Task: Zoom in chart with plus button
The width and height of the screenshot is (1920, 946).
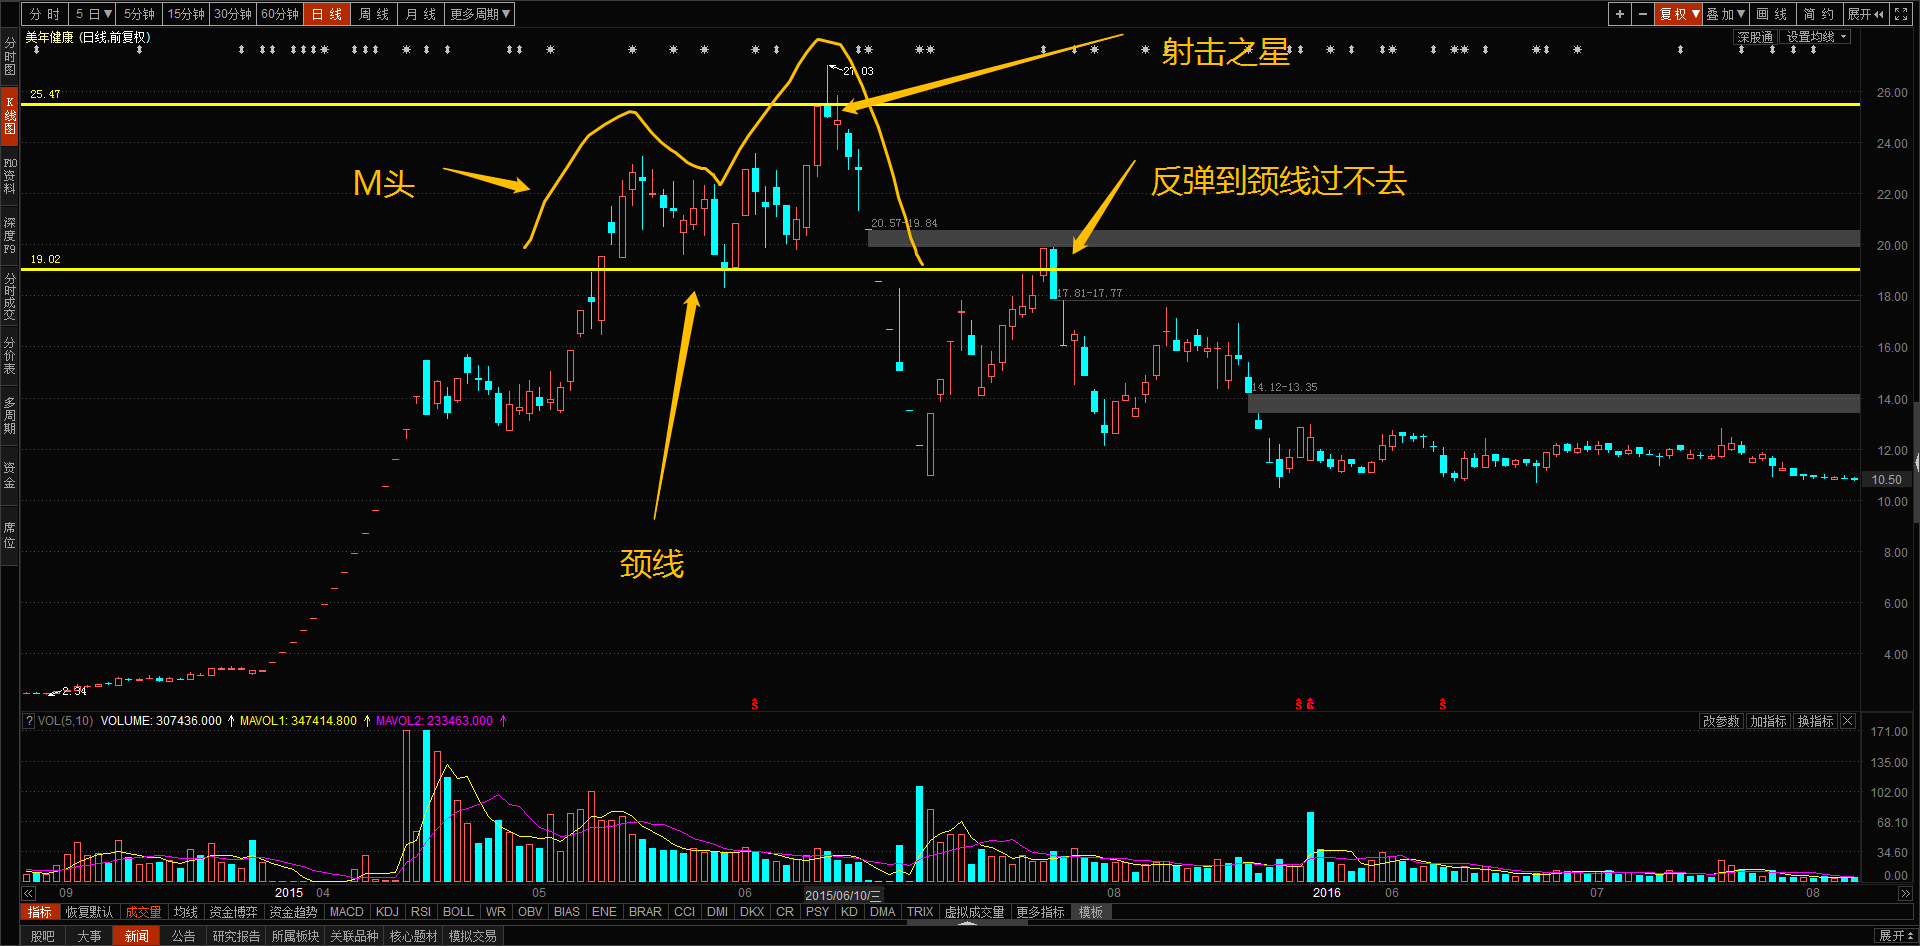Action: pos(1620,14)
